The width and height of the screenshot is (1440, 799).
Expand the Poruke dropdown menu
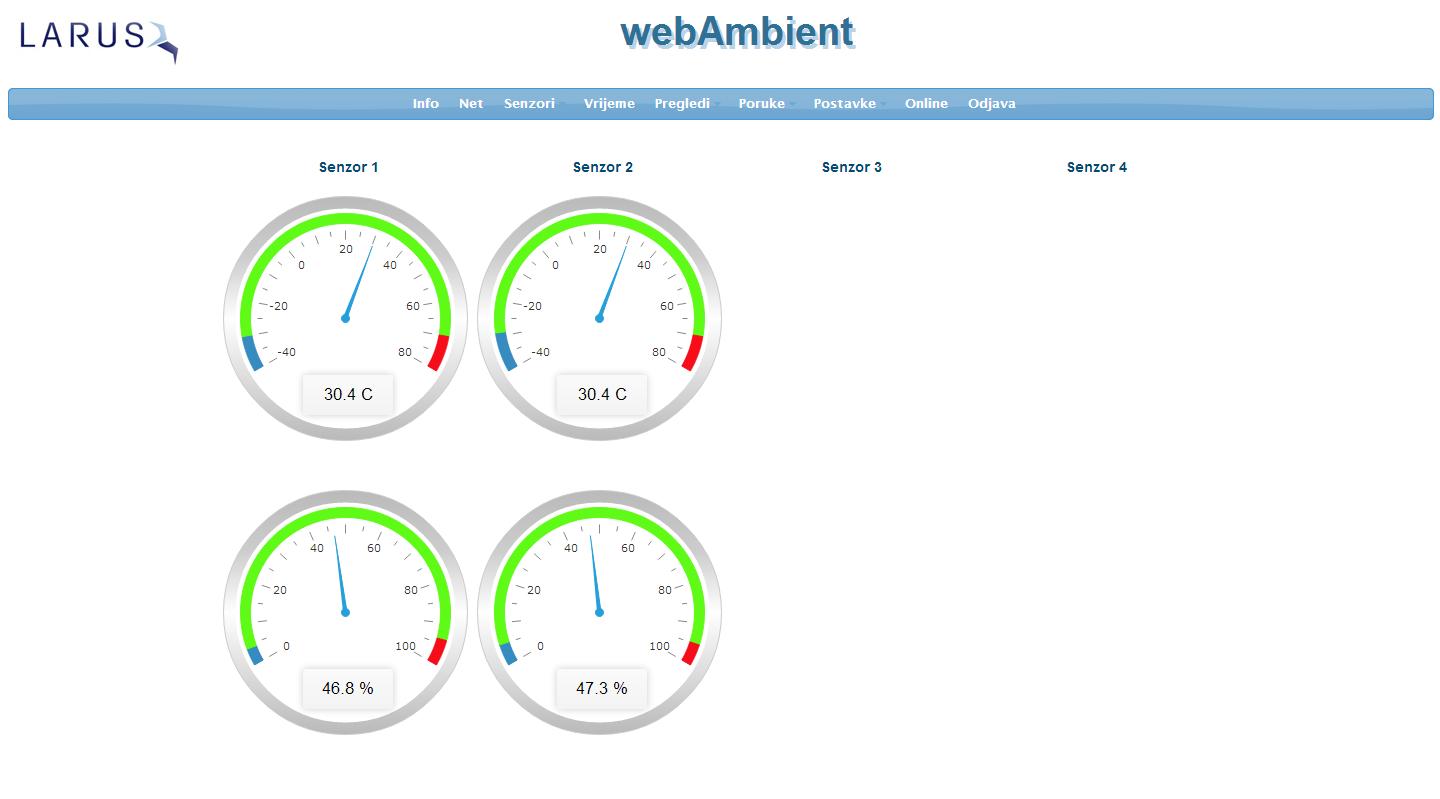tap(762, 104)
